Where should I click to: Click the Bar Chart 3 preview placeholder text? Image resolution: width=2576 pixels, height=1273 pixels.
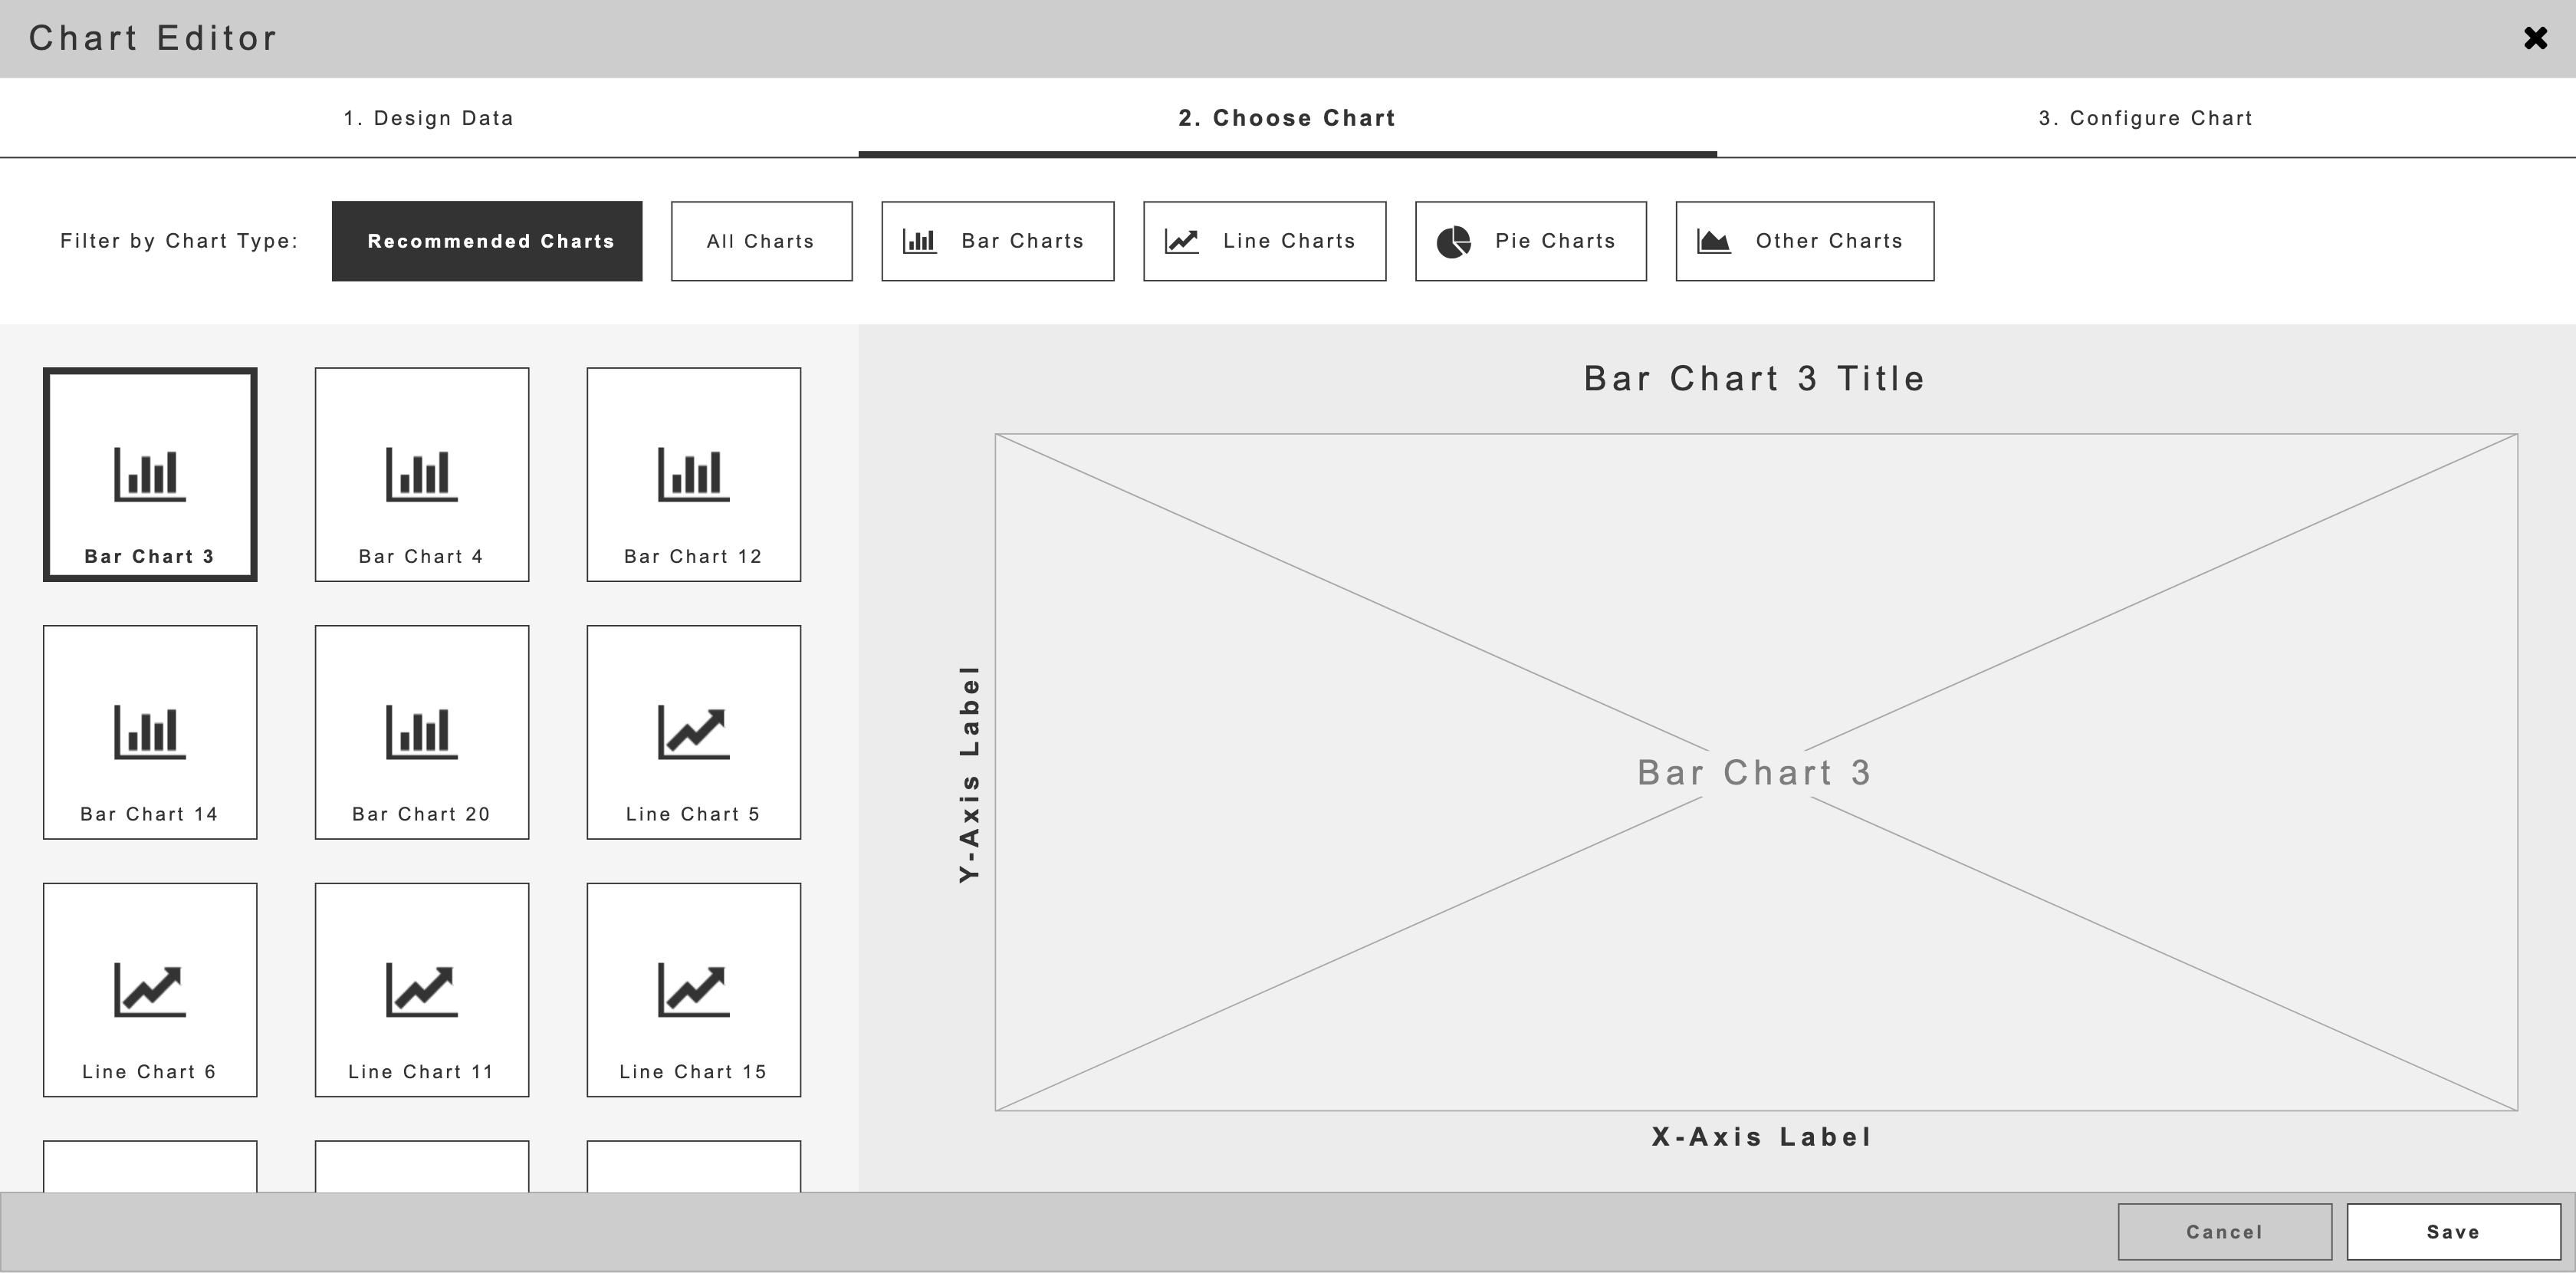click(1755, 773)
